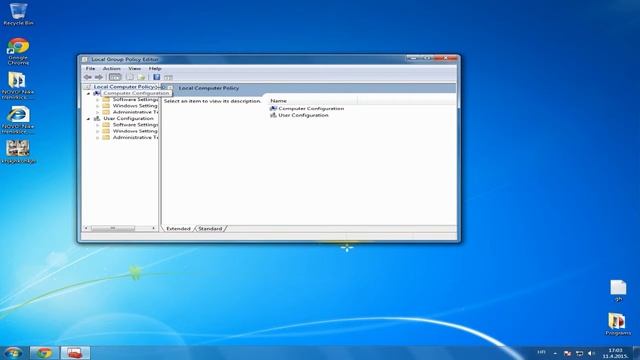The image size is (640, 360).
Task: Expand Windows Settings under User Configuration
Action: pos(98,131)
